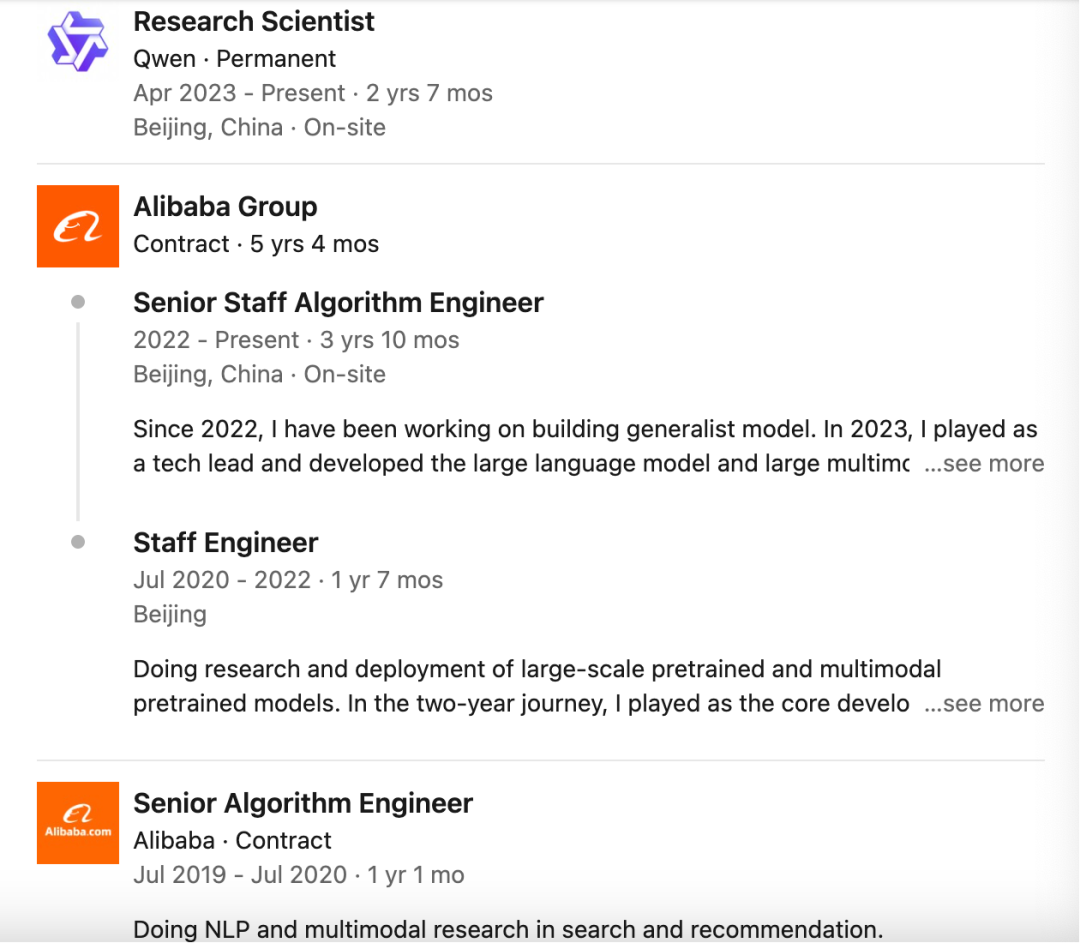Click the 'Contract · 5 yrs 4 mos' duration

click(x=256, y=244)
